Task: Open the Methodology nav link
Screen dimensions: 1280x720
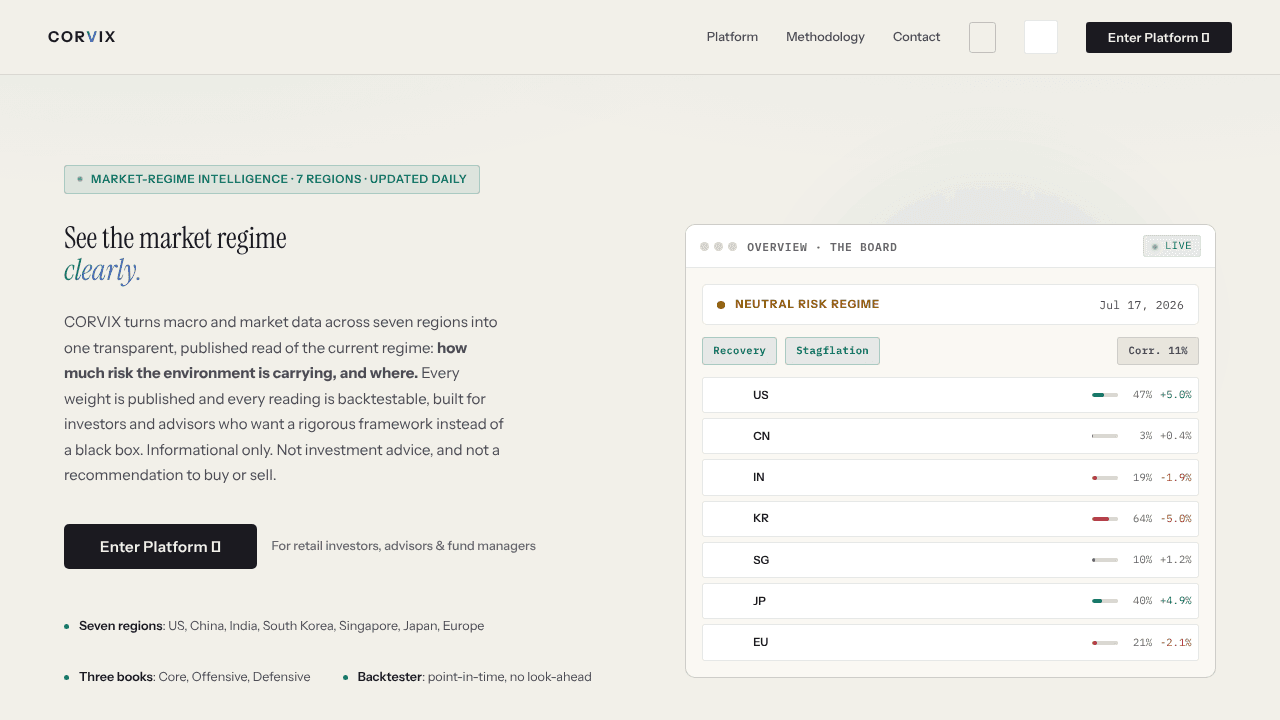Action: click(825, 37)
